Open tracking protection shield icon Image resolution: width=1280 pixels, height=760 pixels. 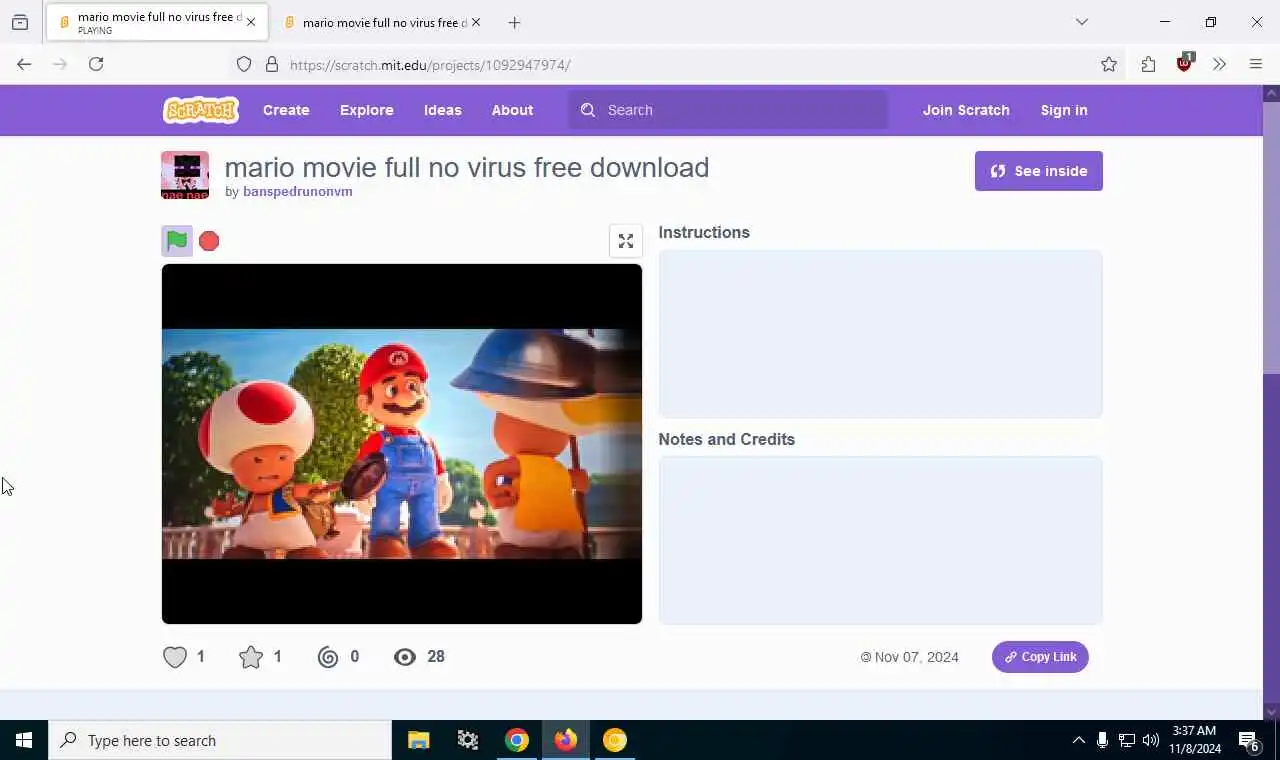[244, 64]
